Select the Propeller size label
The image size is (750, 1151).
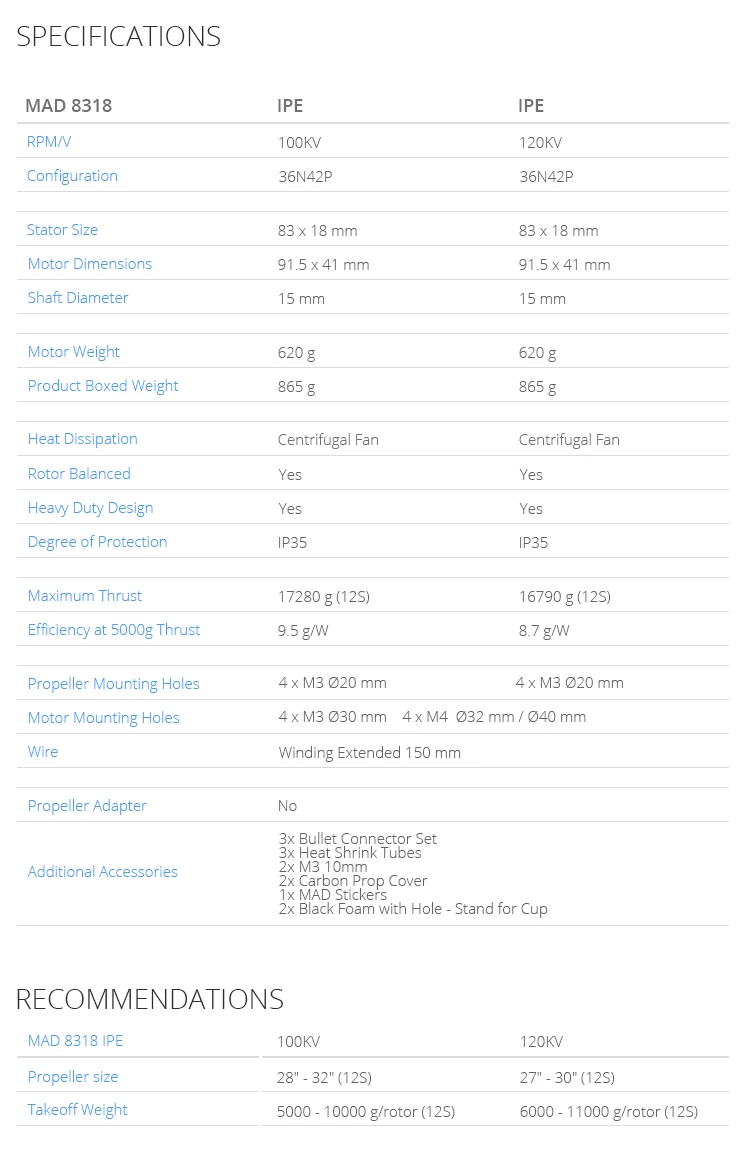click(x=73, y=1077)
